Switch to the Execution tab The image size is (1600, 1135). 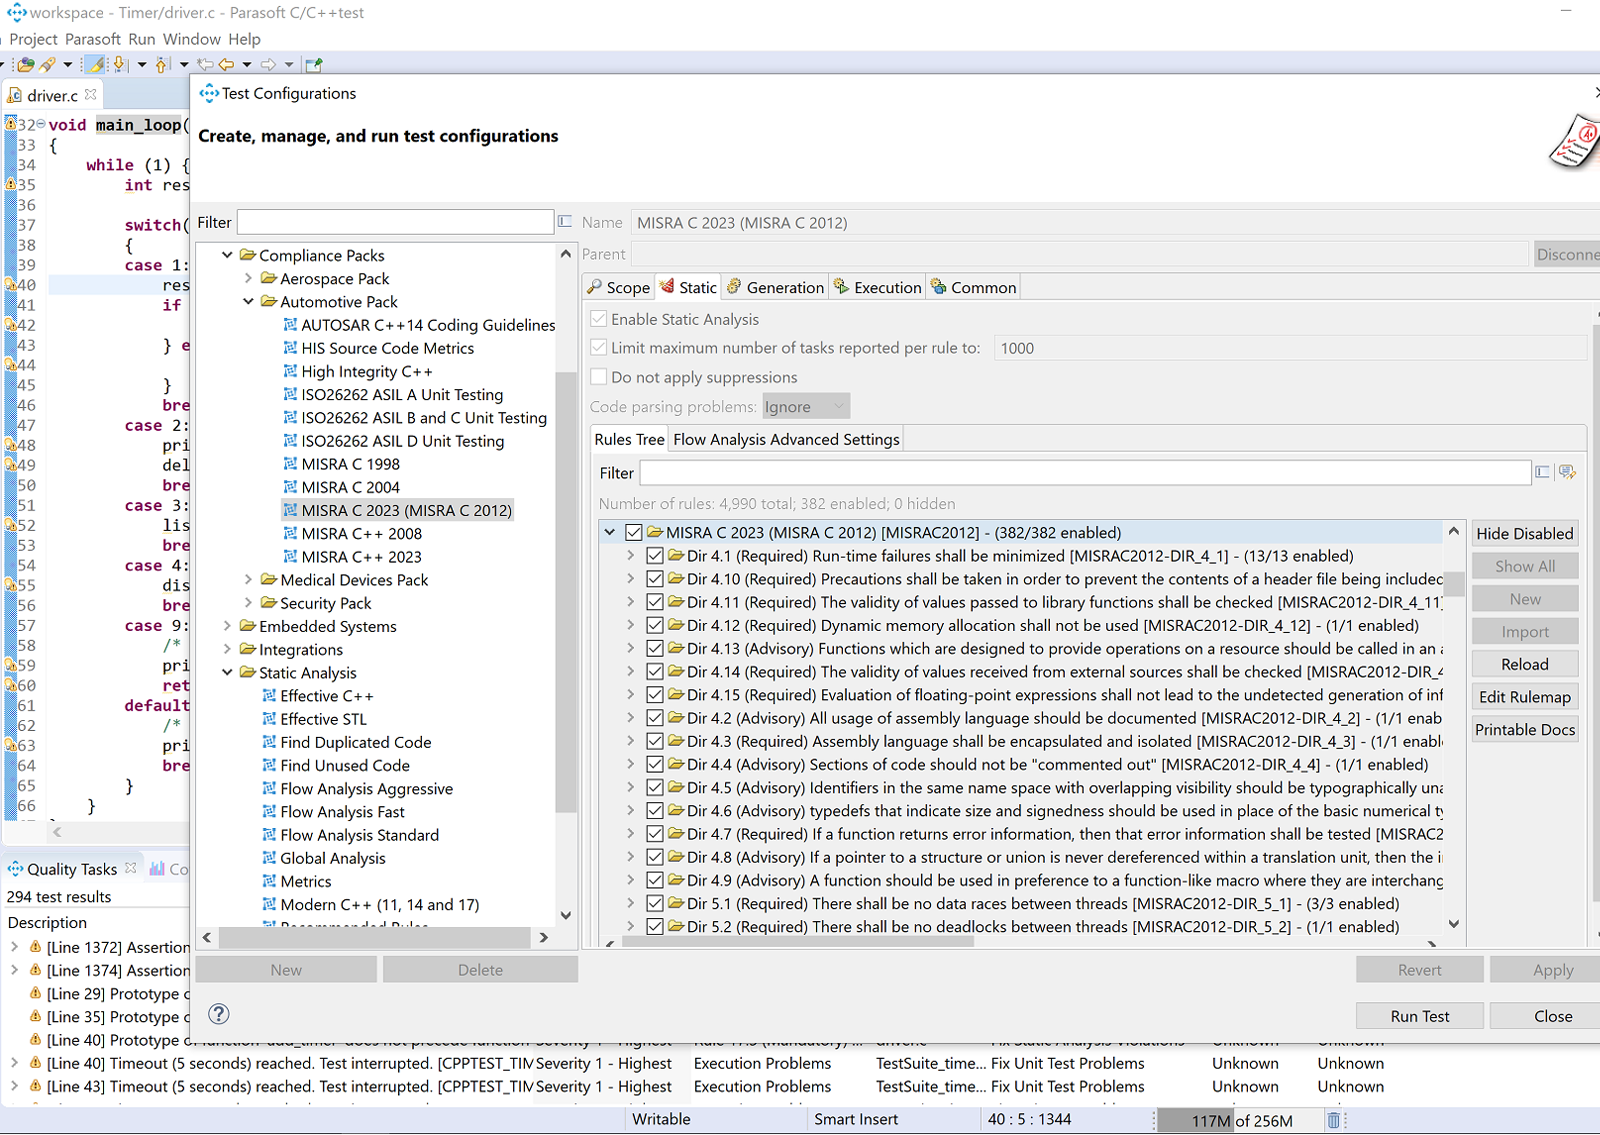[878, 287]
